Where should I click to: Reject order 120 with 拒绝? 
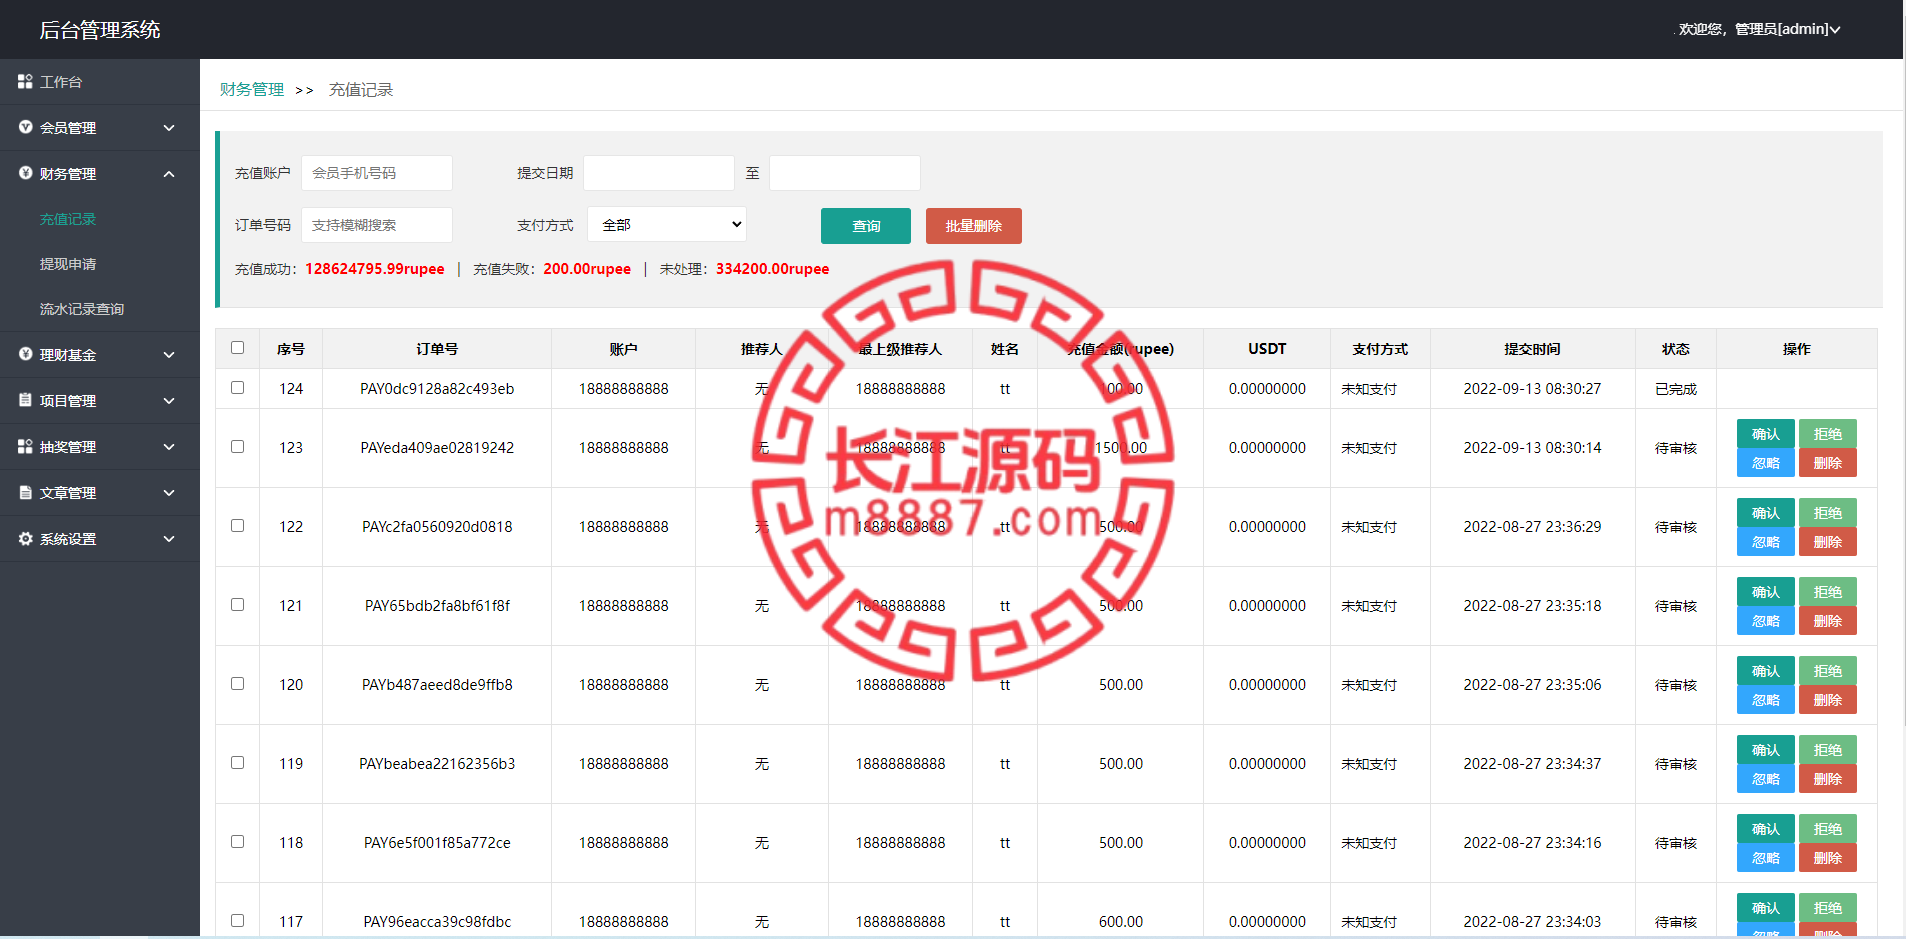point(1828,671)
